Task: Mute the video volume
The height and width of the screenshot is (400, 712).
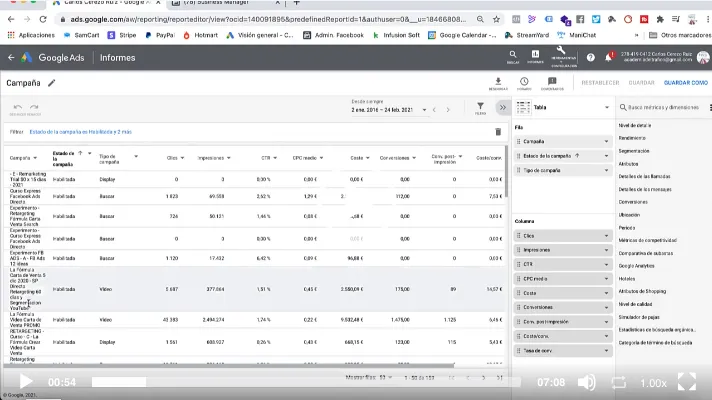Action: [x=587, y=382]
